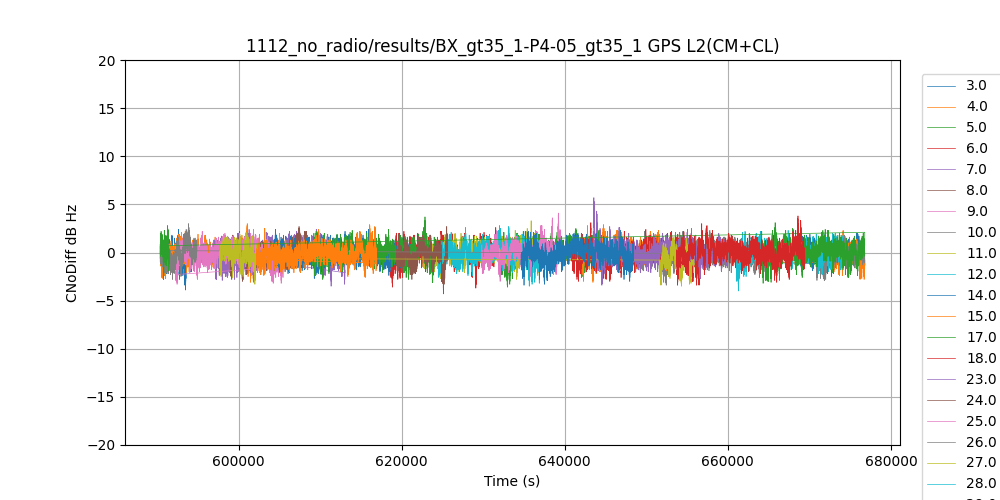Click the 'CNoDiff dB Hz' y-axis label
This screenshot has width=1000, height=500.
pyautogui.click(x=72, y=253)
